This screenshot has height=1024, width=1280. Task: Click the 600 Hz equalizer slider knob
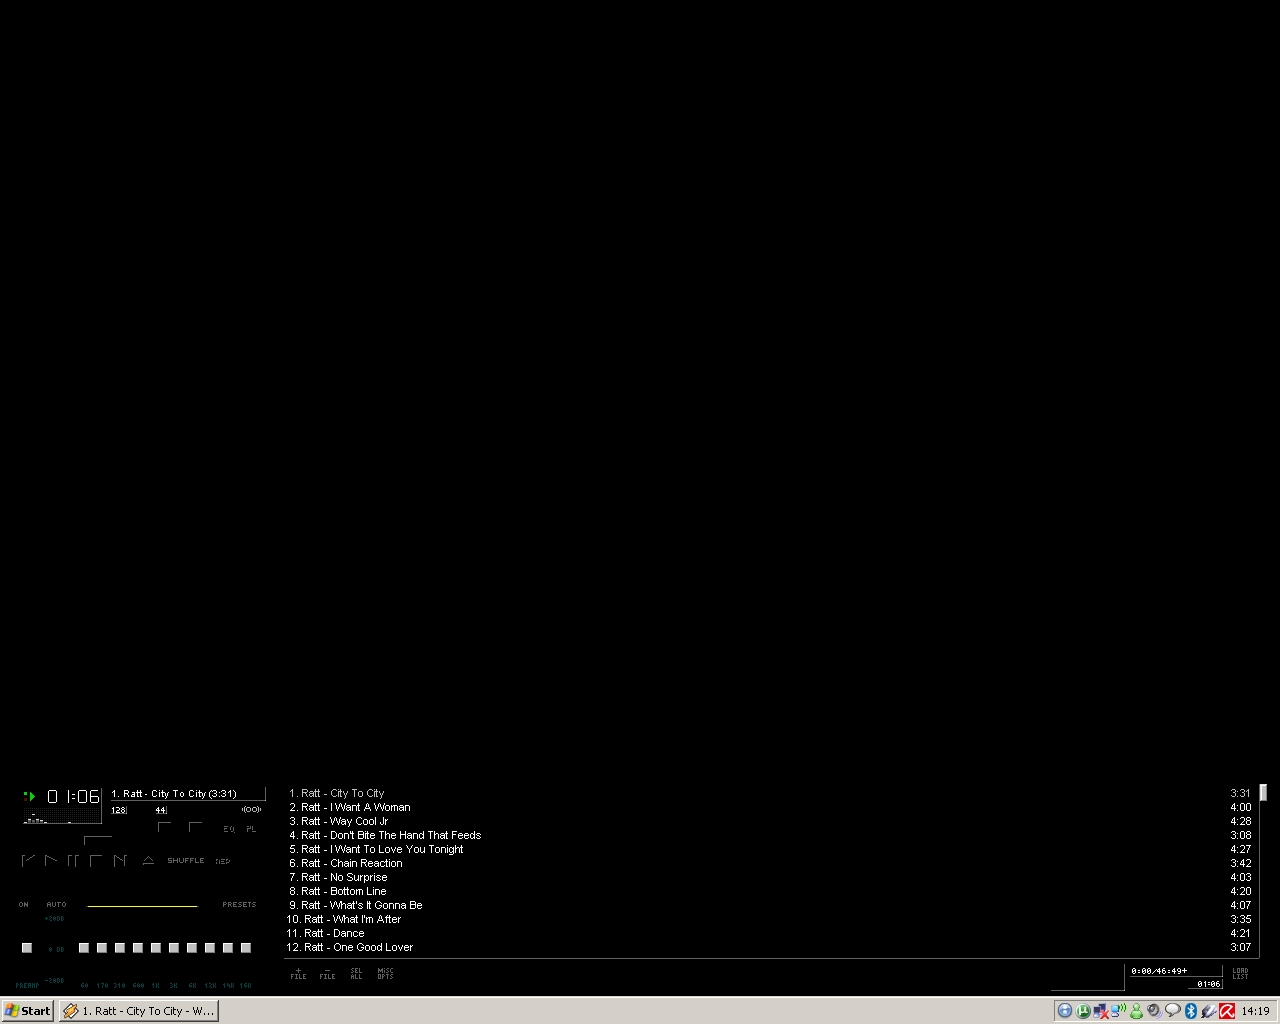point(138,948)
